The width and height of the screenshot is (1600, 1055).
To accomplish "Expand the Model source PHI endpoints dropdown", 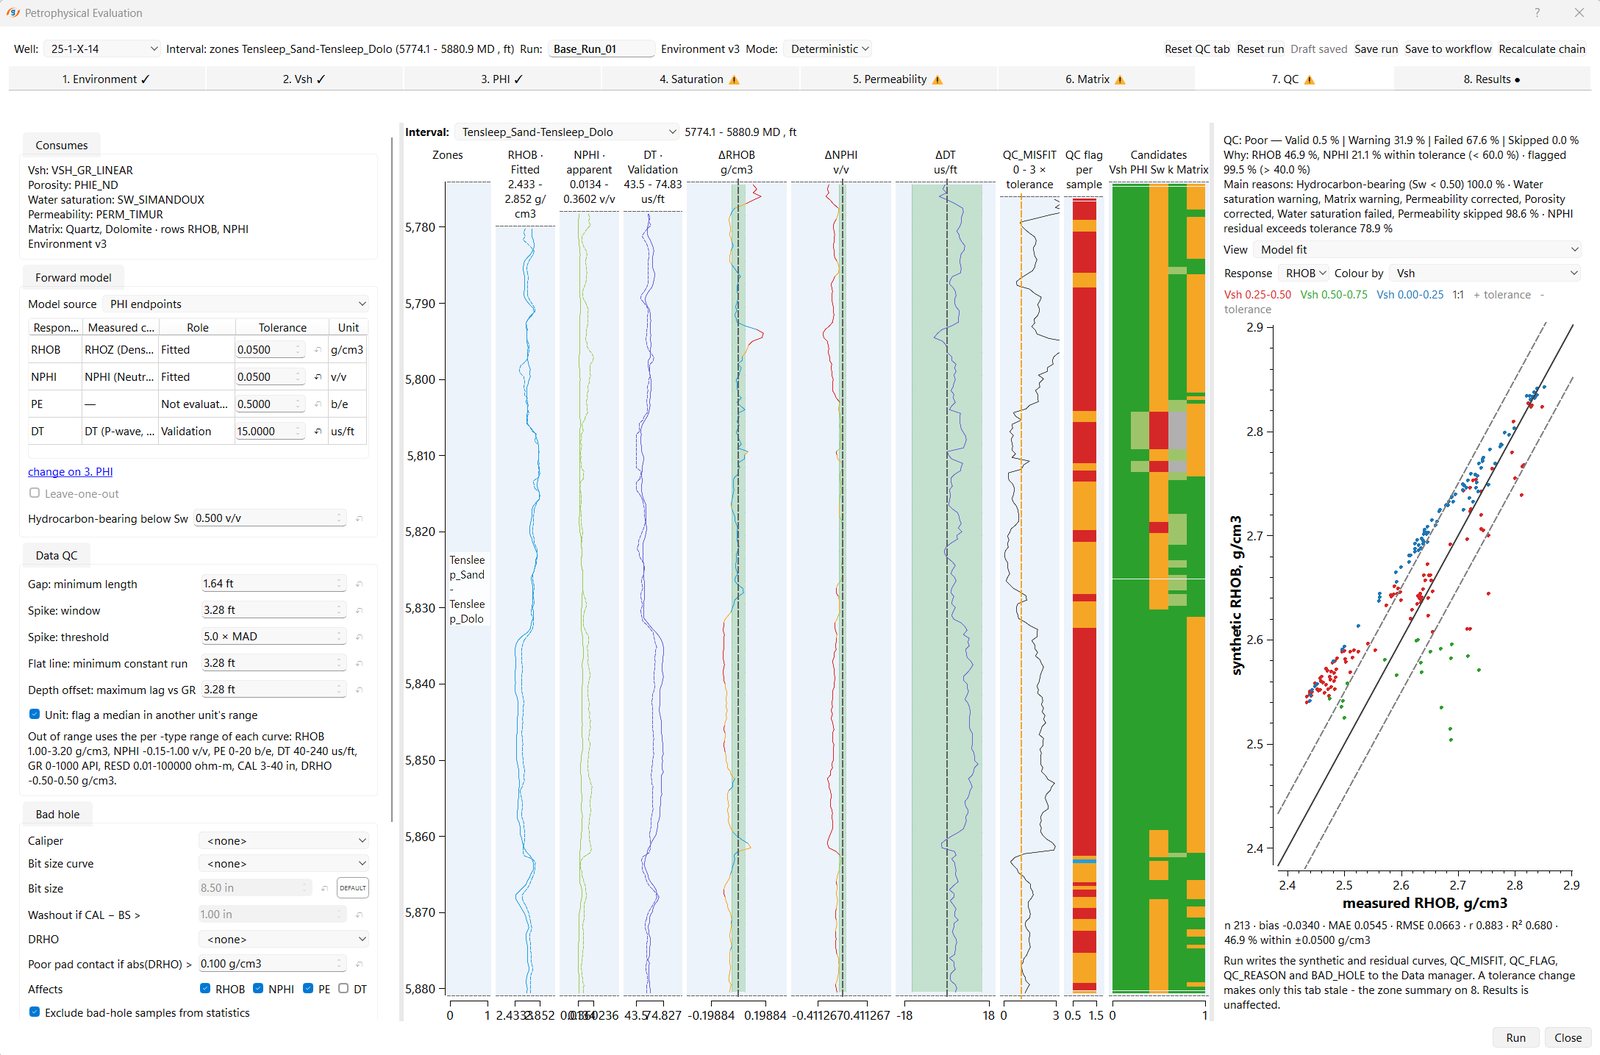I will pyautogui.click(x=237, y=304).
